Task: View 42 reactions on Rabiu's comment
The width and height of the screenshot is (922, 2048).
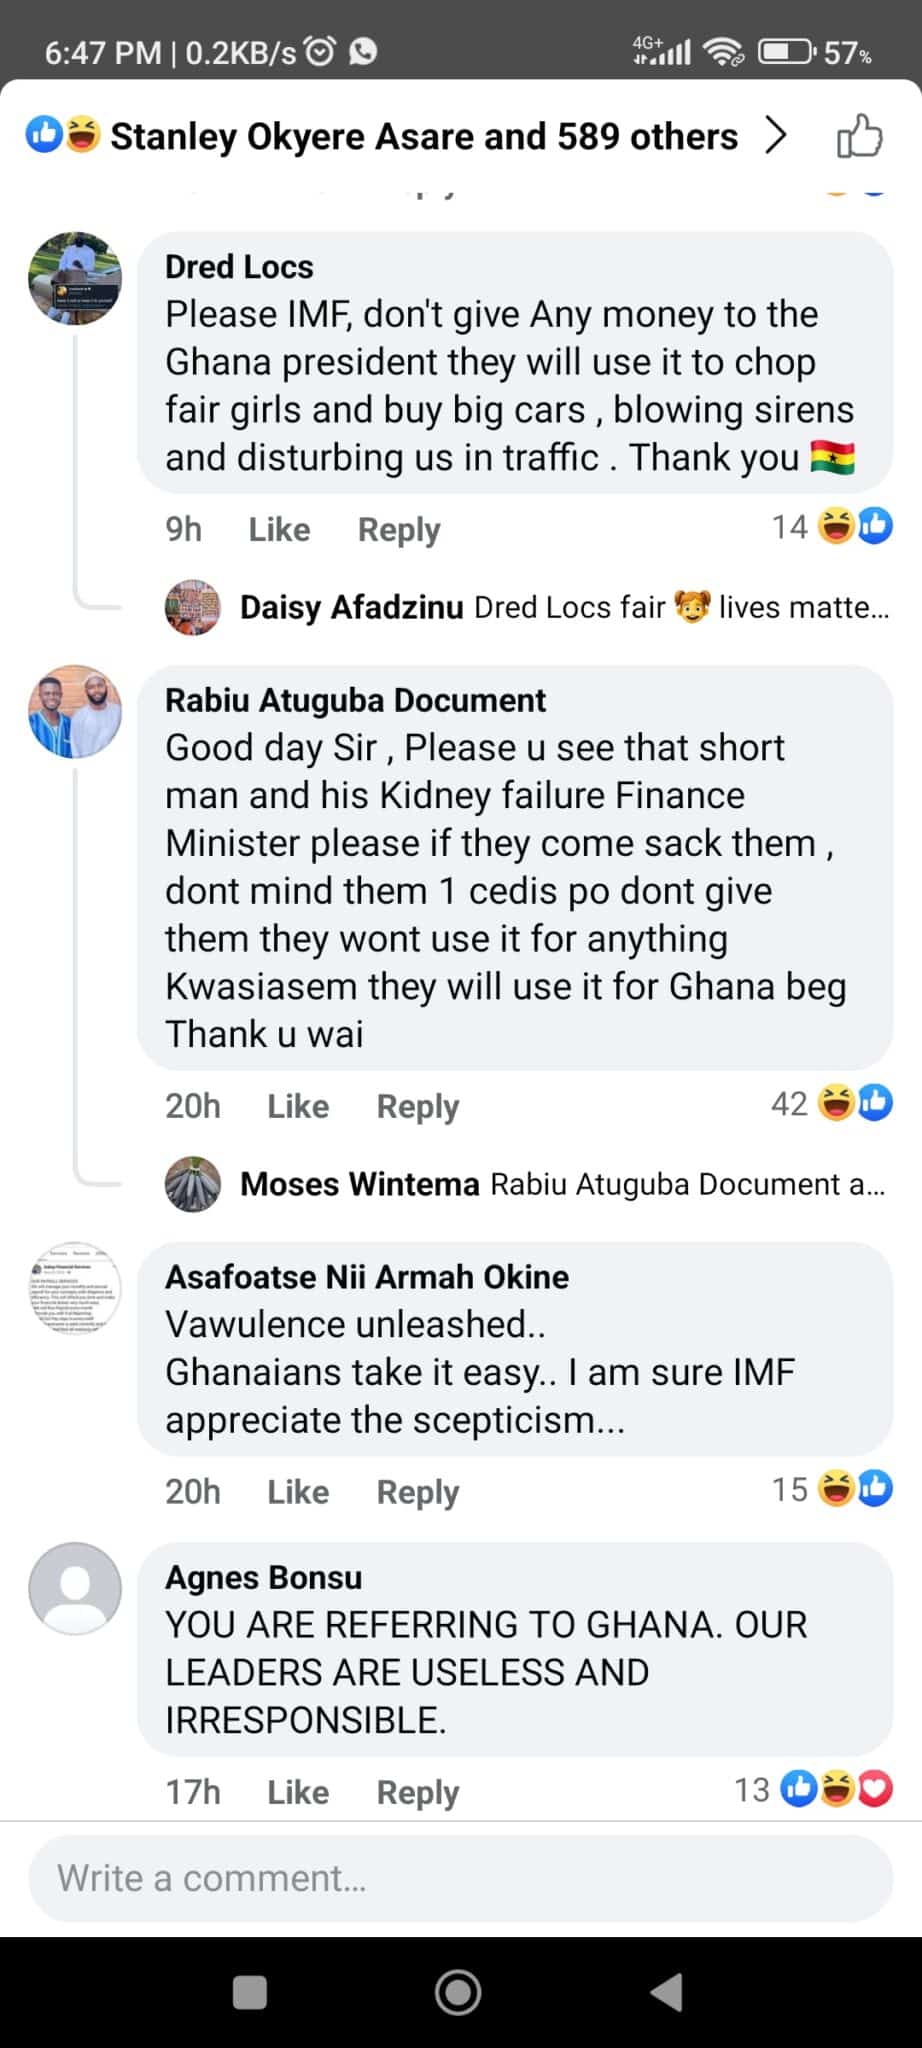Action: (x=831, y=1103)
